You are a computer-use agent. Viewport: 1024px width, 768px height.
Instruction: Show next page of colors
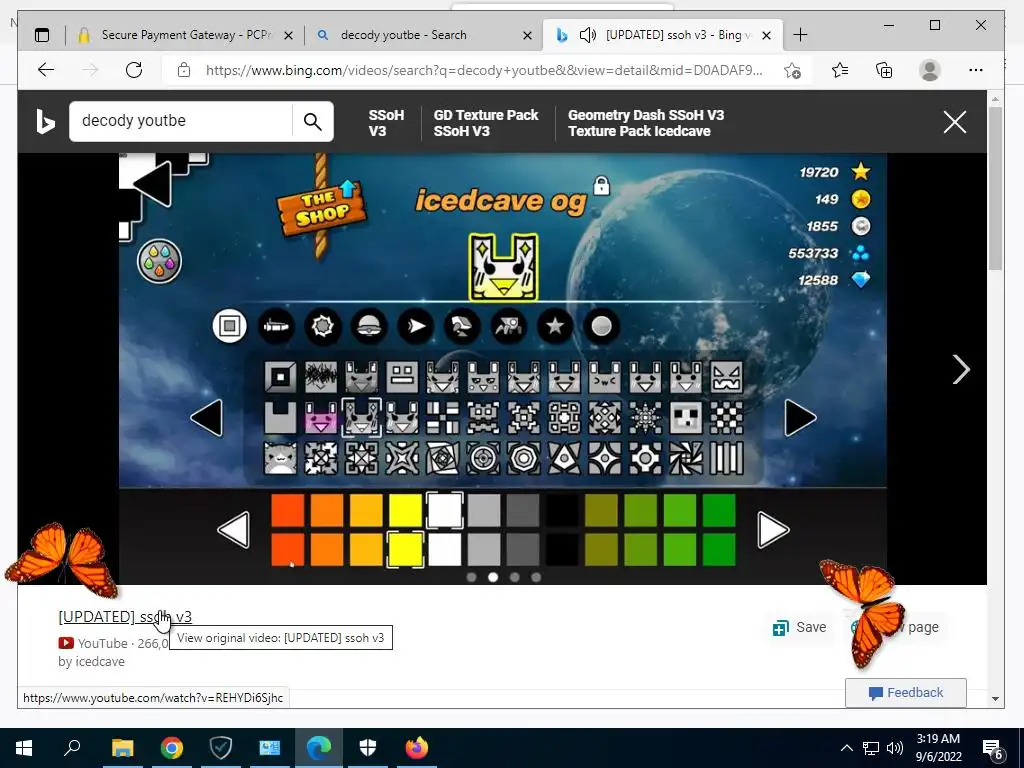pyautogui.click(x=773, y=530)
